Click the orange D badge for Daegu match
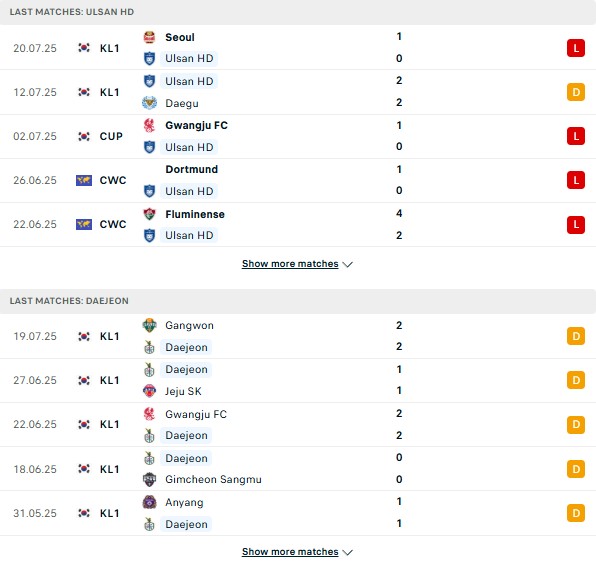The image size is (596, 570). pyautogui.click(x=576, y=92)
